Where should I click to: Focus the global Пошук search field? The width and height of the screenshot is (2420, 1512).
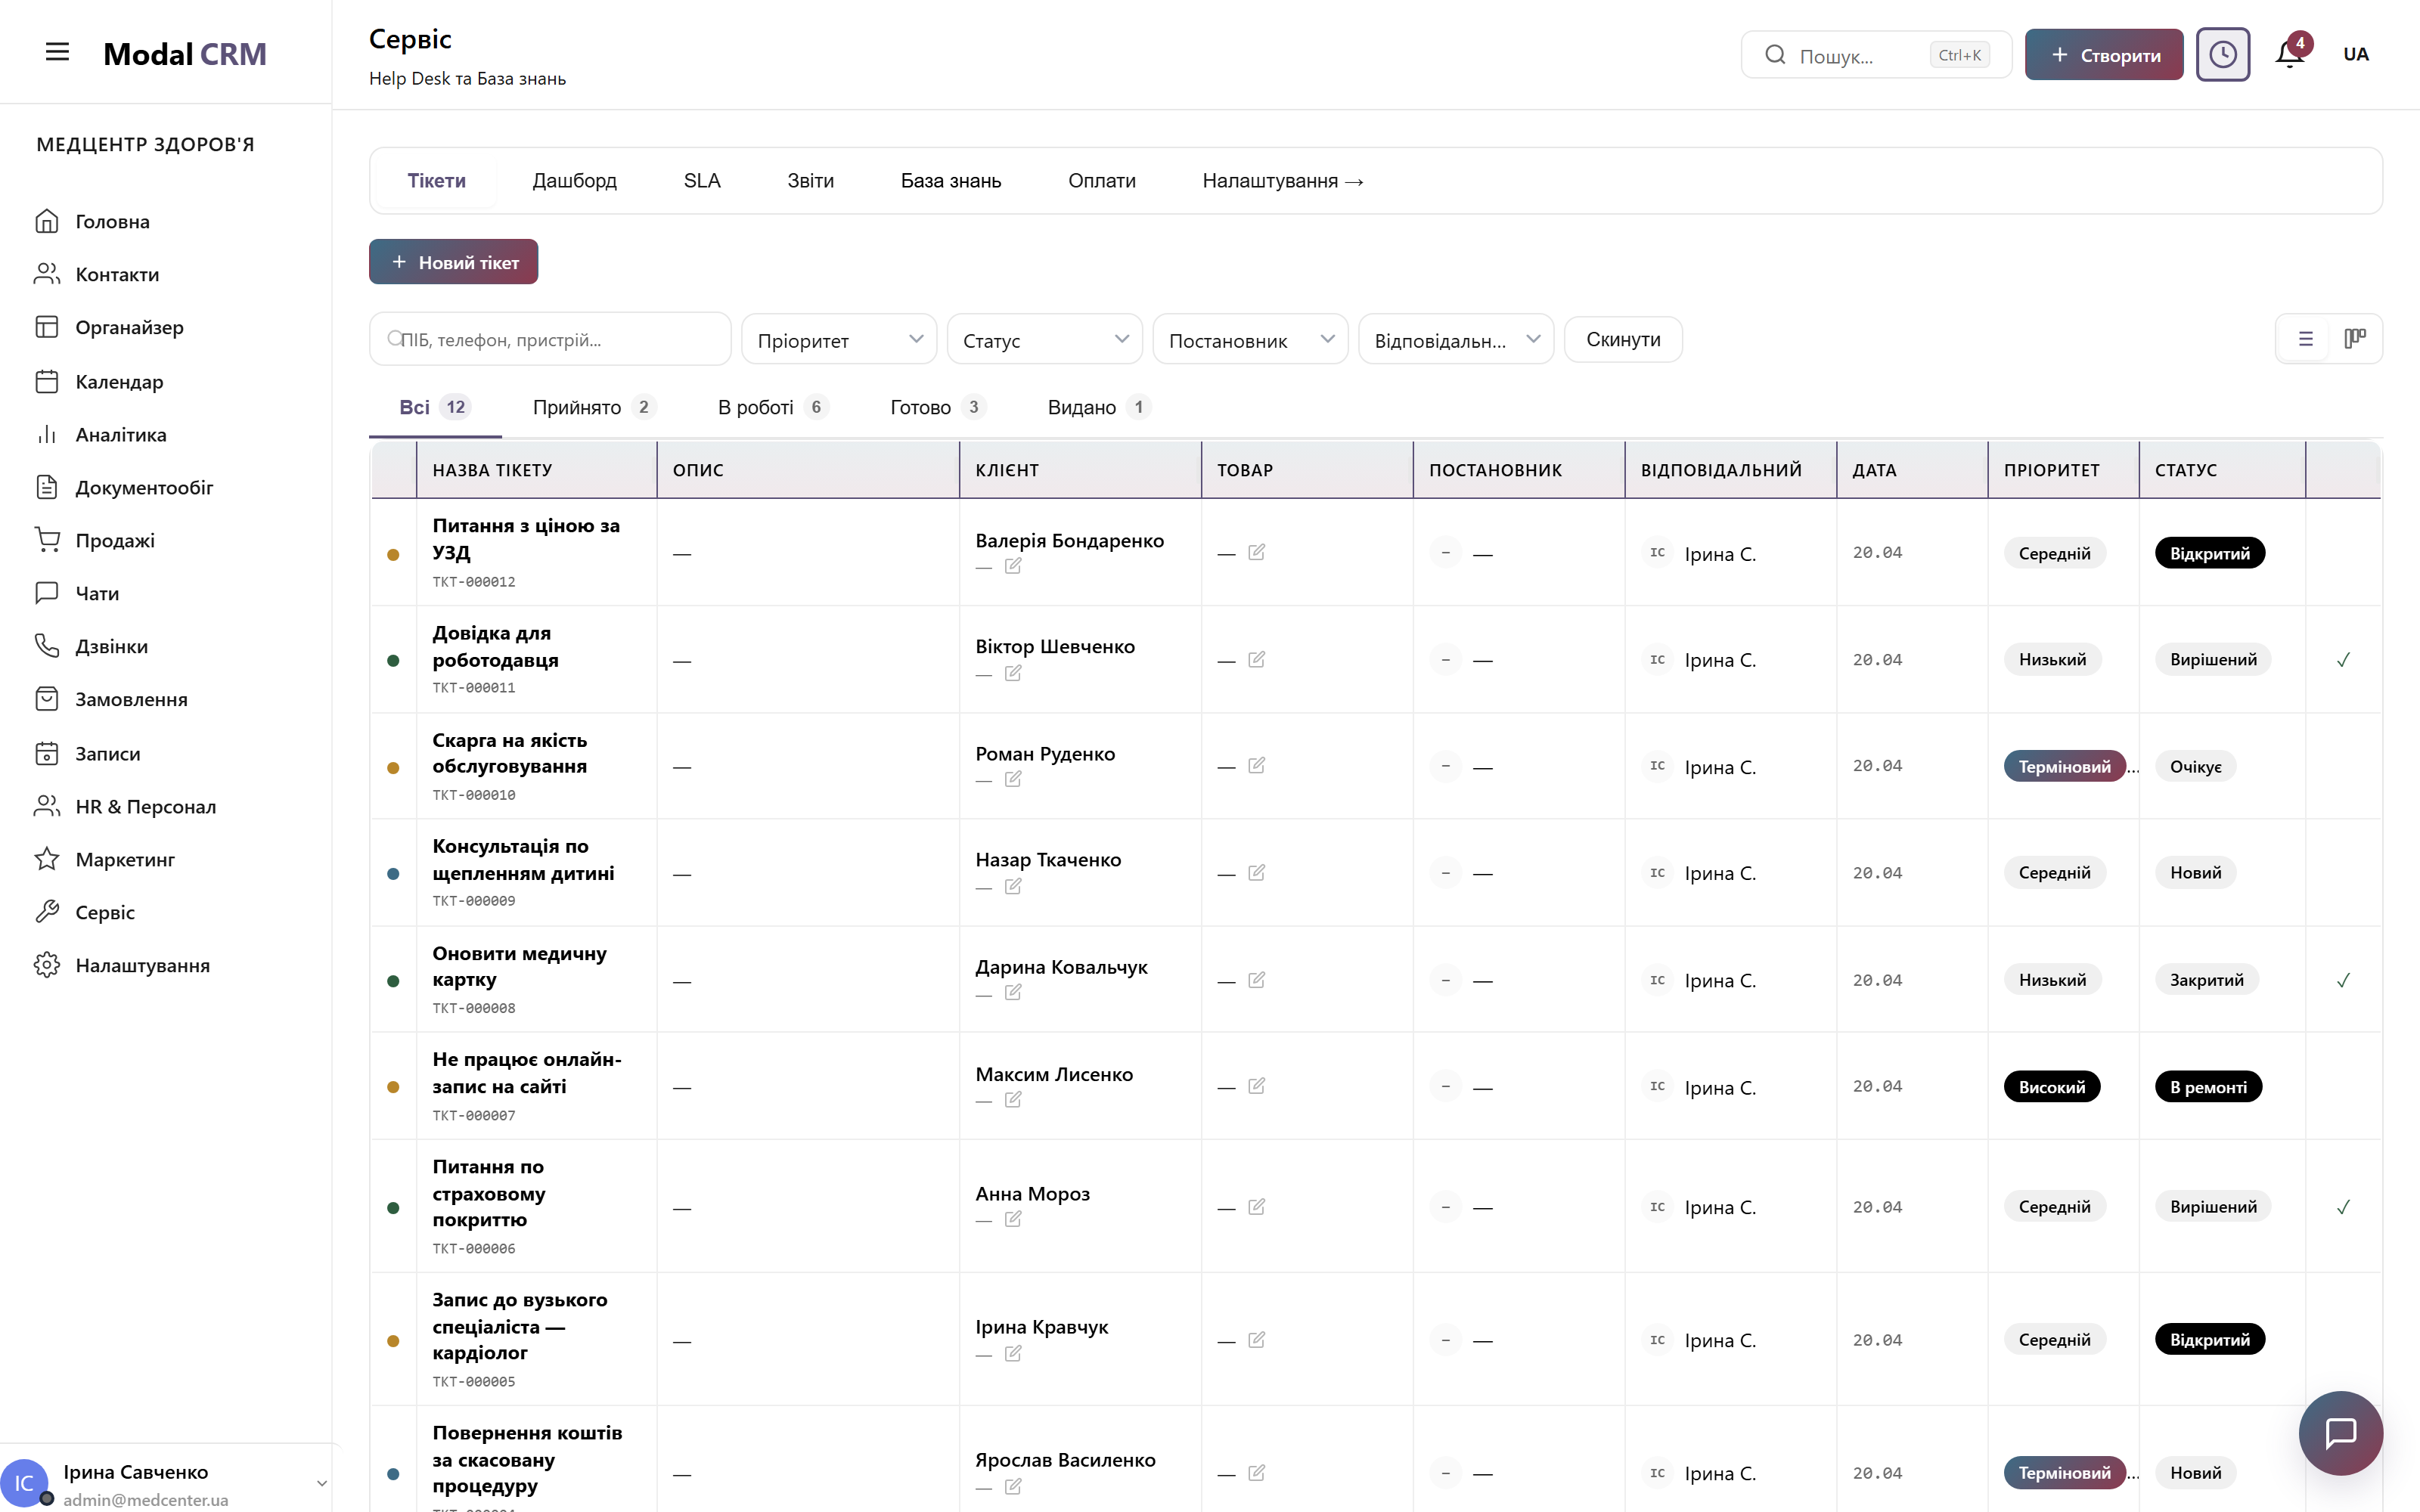pos(1876,54)
